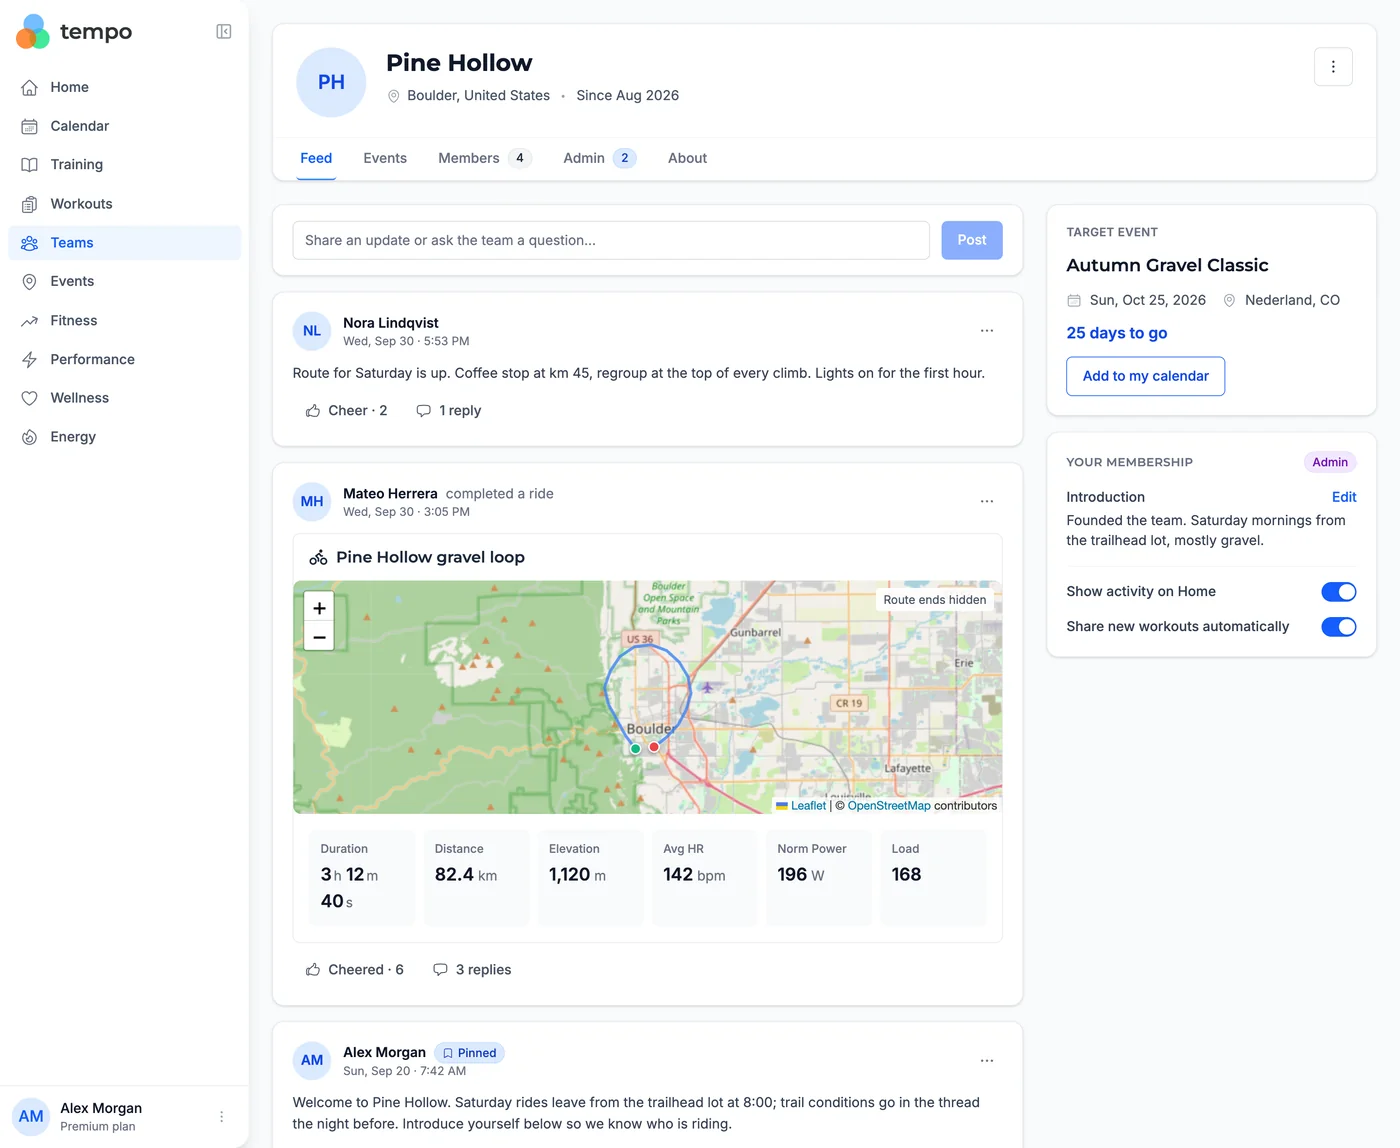1400x1148 pixels.
Task: Open the Fitness page
Action: (124, 321)
